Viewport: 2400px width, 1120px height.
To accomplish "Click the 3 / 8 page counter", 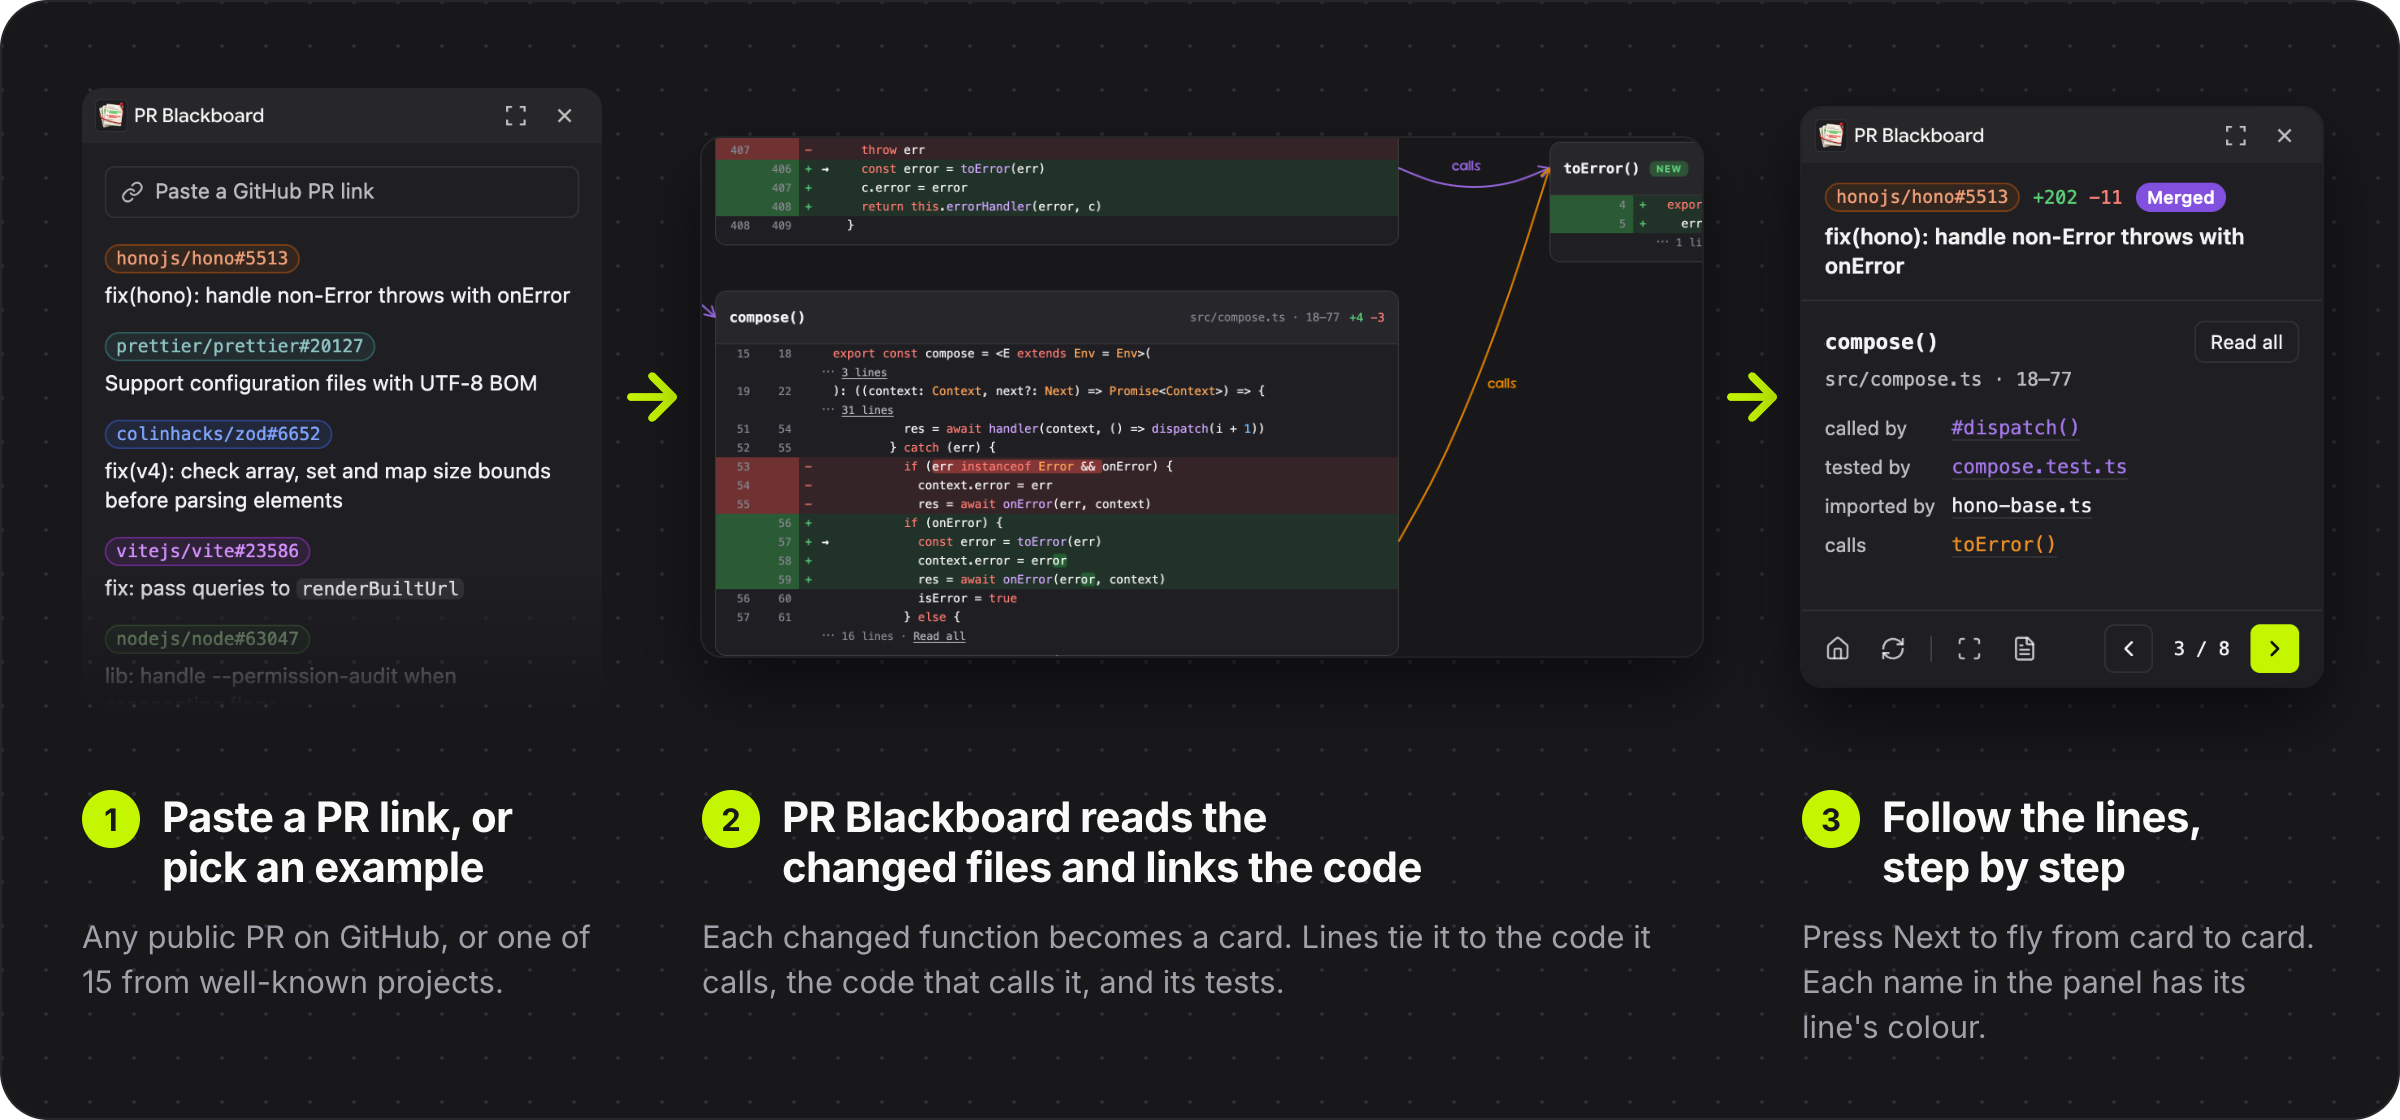I will tap(2201, 649).
